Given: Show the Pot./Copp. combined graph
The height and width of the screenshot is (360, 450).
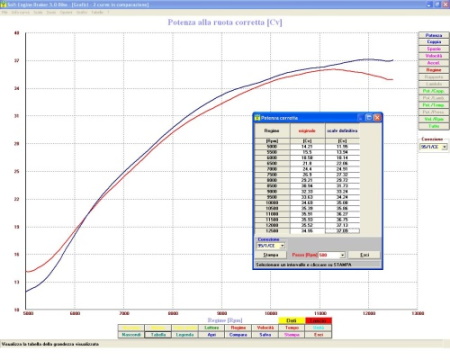Looking at the screenshot, I should coord(434,91).
